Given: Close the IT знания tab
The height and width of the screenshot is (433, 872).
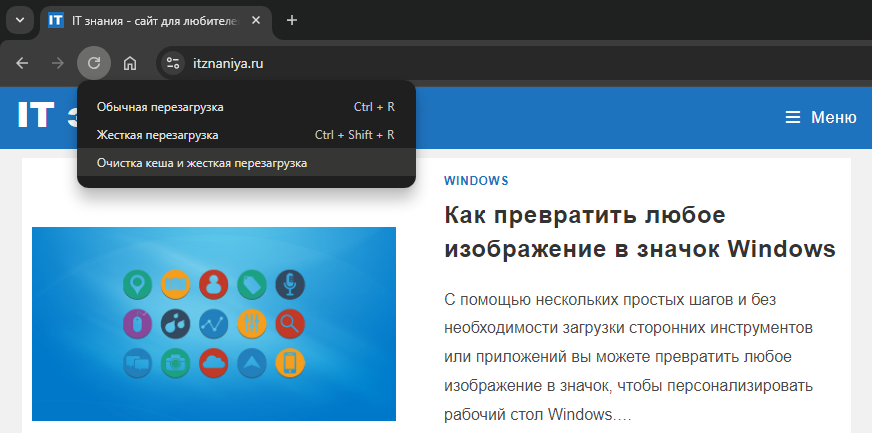Looking at the screenshot, I should 256,21.
